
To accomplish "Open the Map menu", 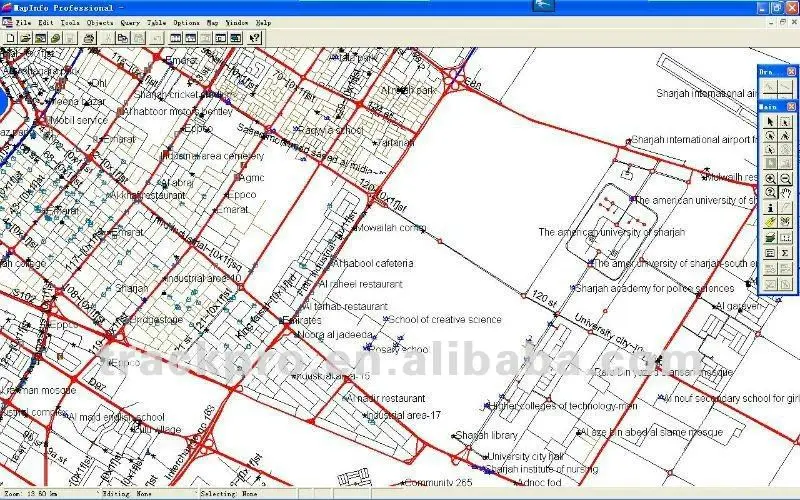I will [x=212, y=22].
